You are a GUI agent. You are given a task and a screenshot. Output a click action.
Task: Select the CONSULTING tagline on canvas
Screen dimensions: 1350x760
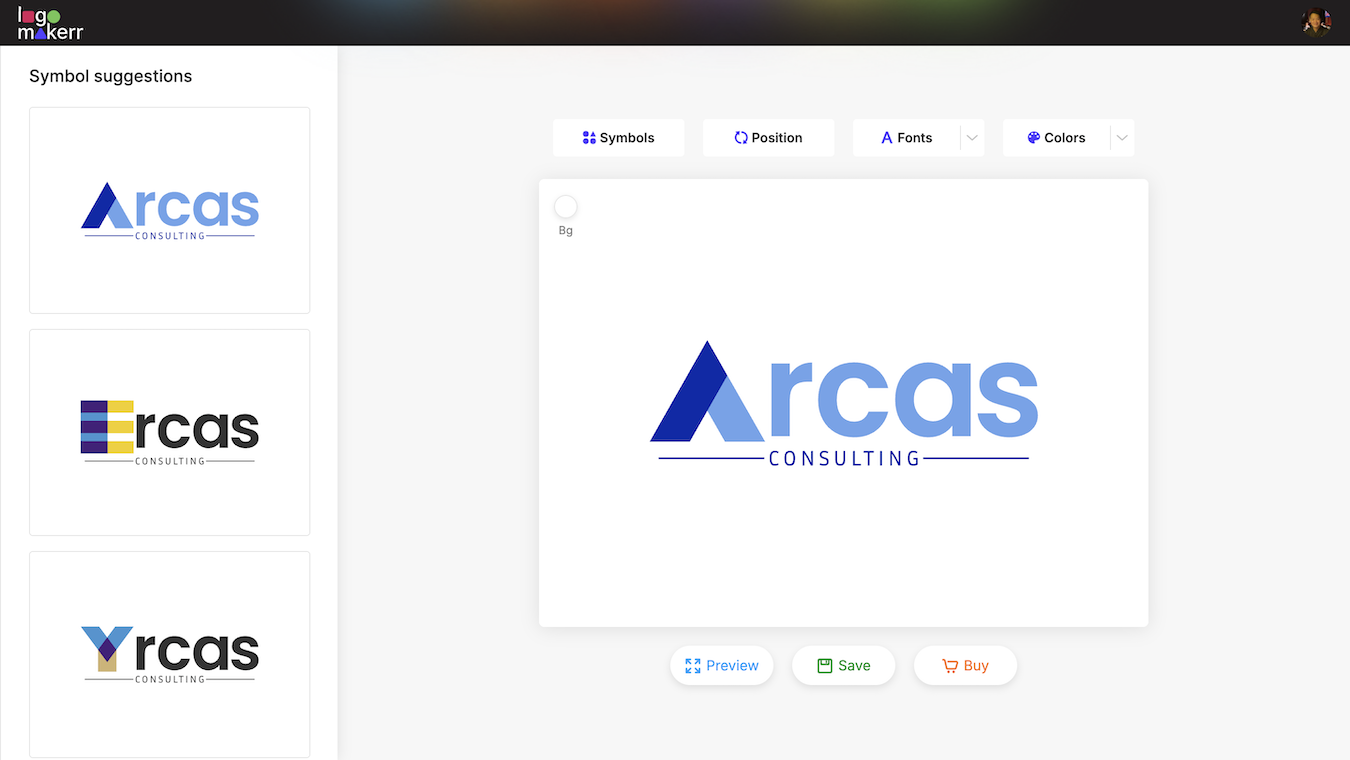[x=844, y=459]
